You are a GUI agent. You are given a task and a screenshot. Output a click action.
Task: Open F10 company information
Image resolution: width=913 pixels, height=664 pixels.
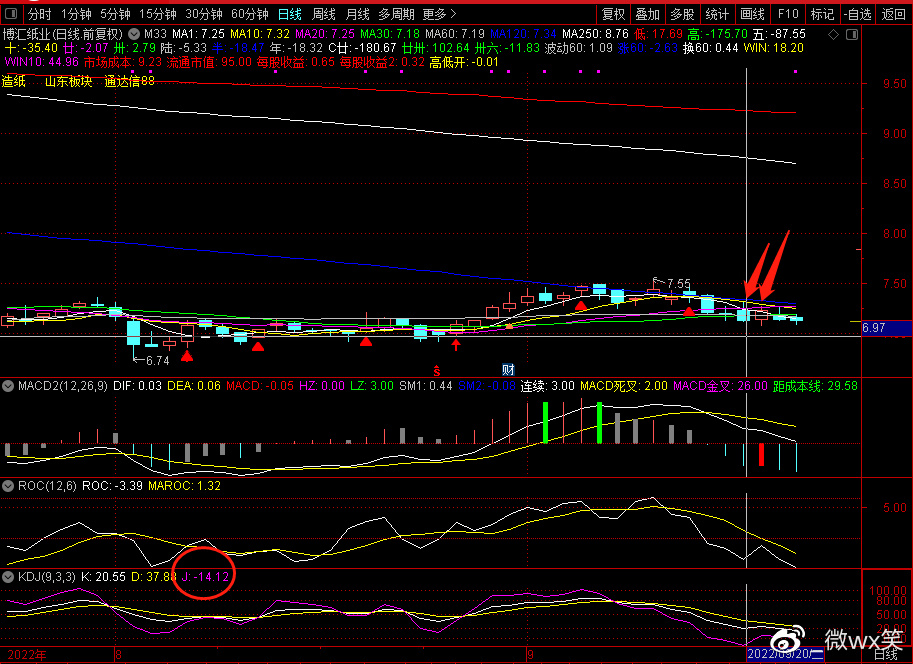(788, 14)
